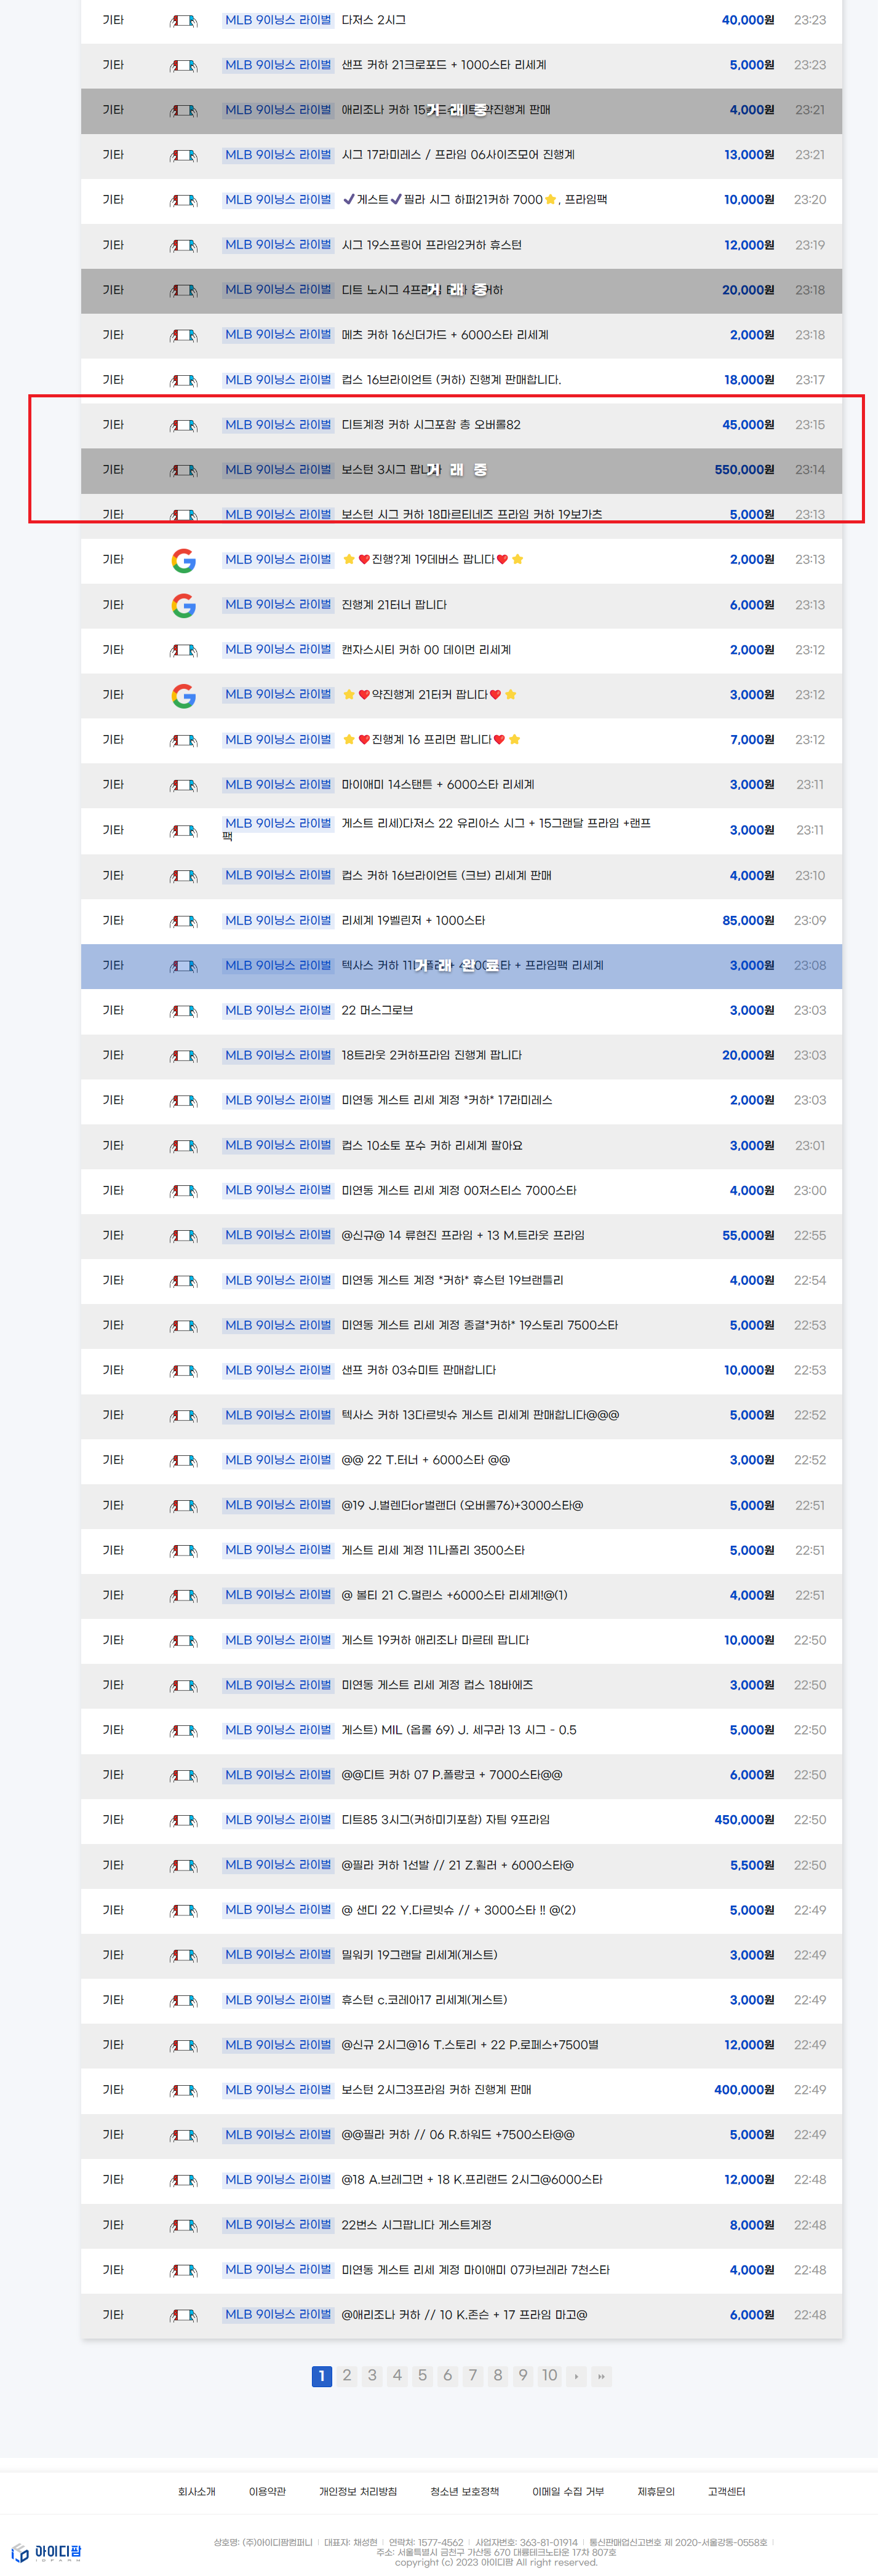Go to next page with single arrow
The width and height of the screenshot is (881, 2576).
click(577, 2376)
